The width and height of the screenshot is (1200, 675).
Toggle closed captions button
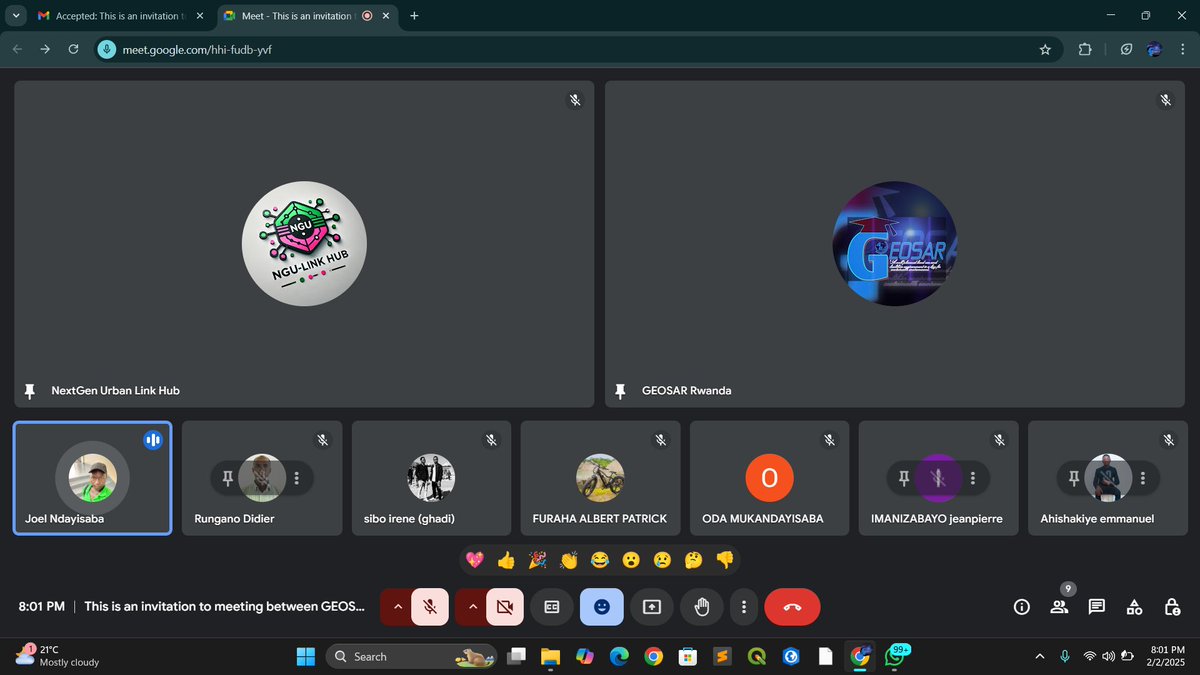[551, 606]
